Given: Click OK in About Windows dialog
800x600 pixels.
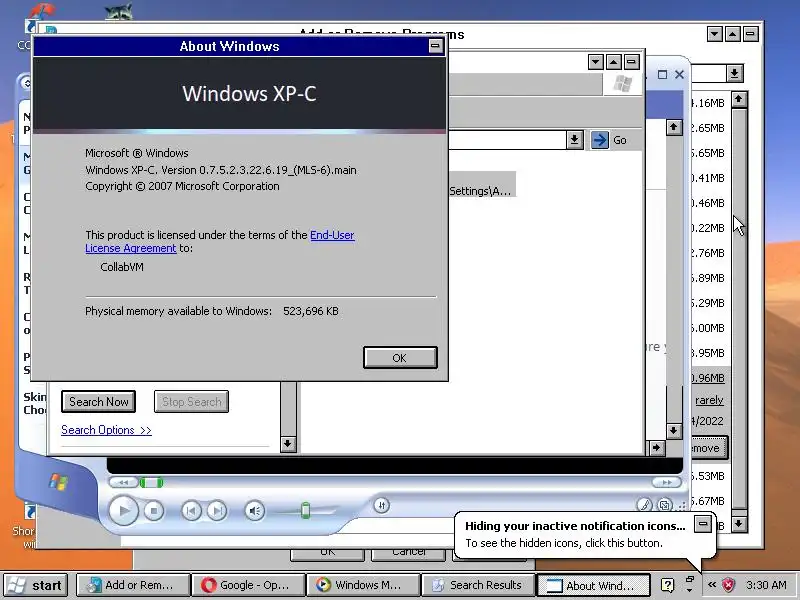Looking at the screenshot, I should click(x=400, y=358).
